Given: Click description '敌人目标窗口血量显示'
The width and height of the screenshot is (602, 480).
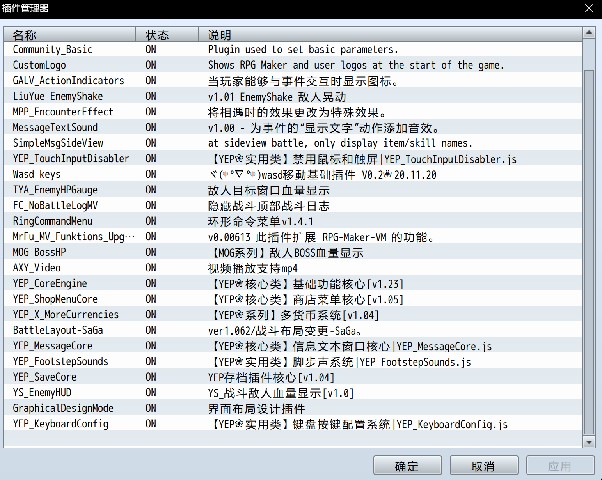Looking at the screenshot, I should click(268, 190).
